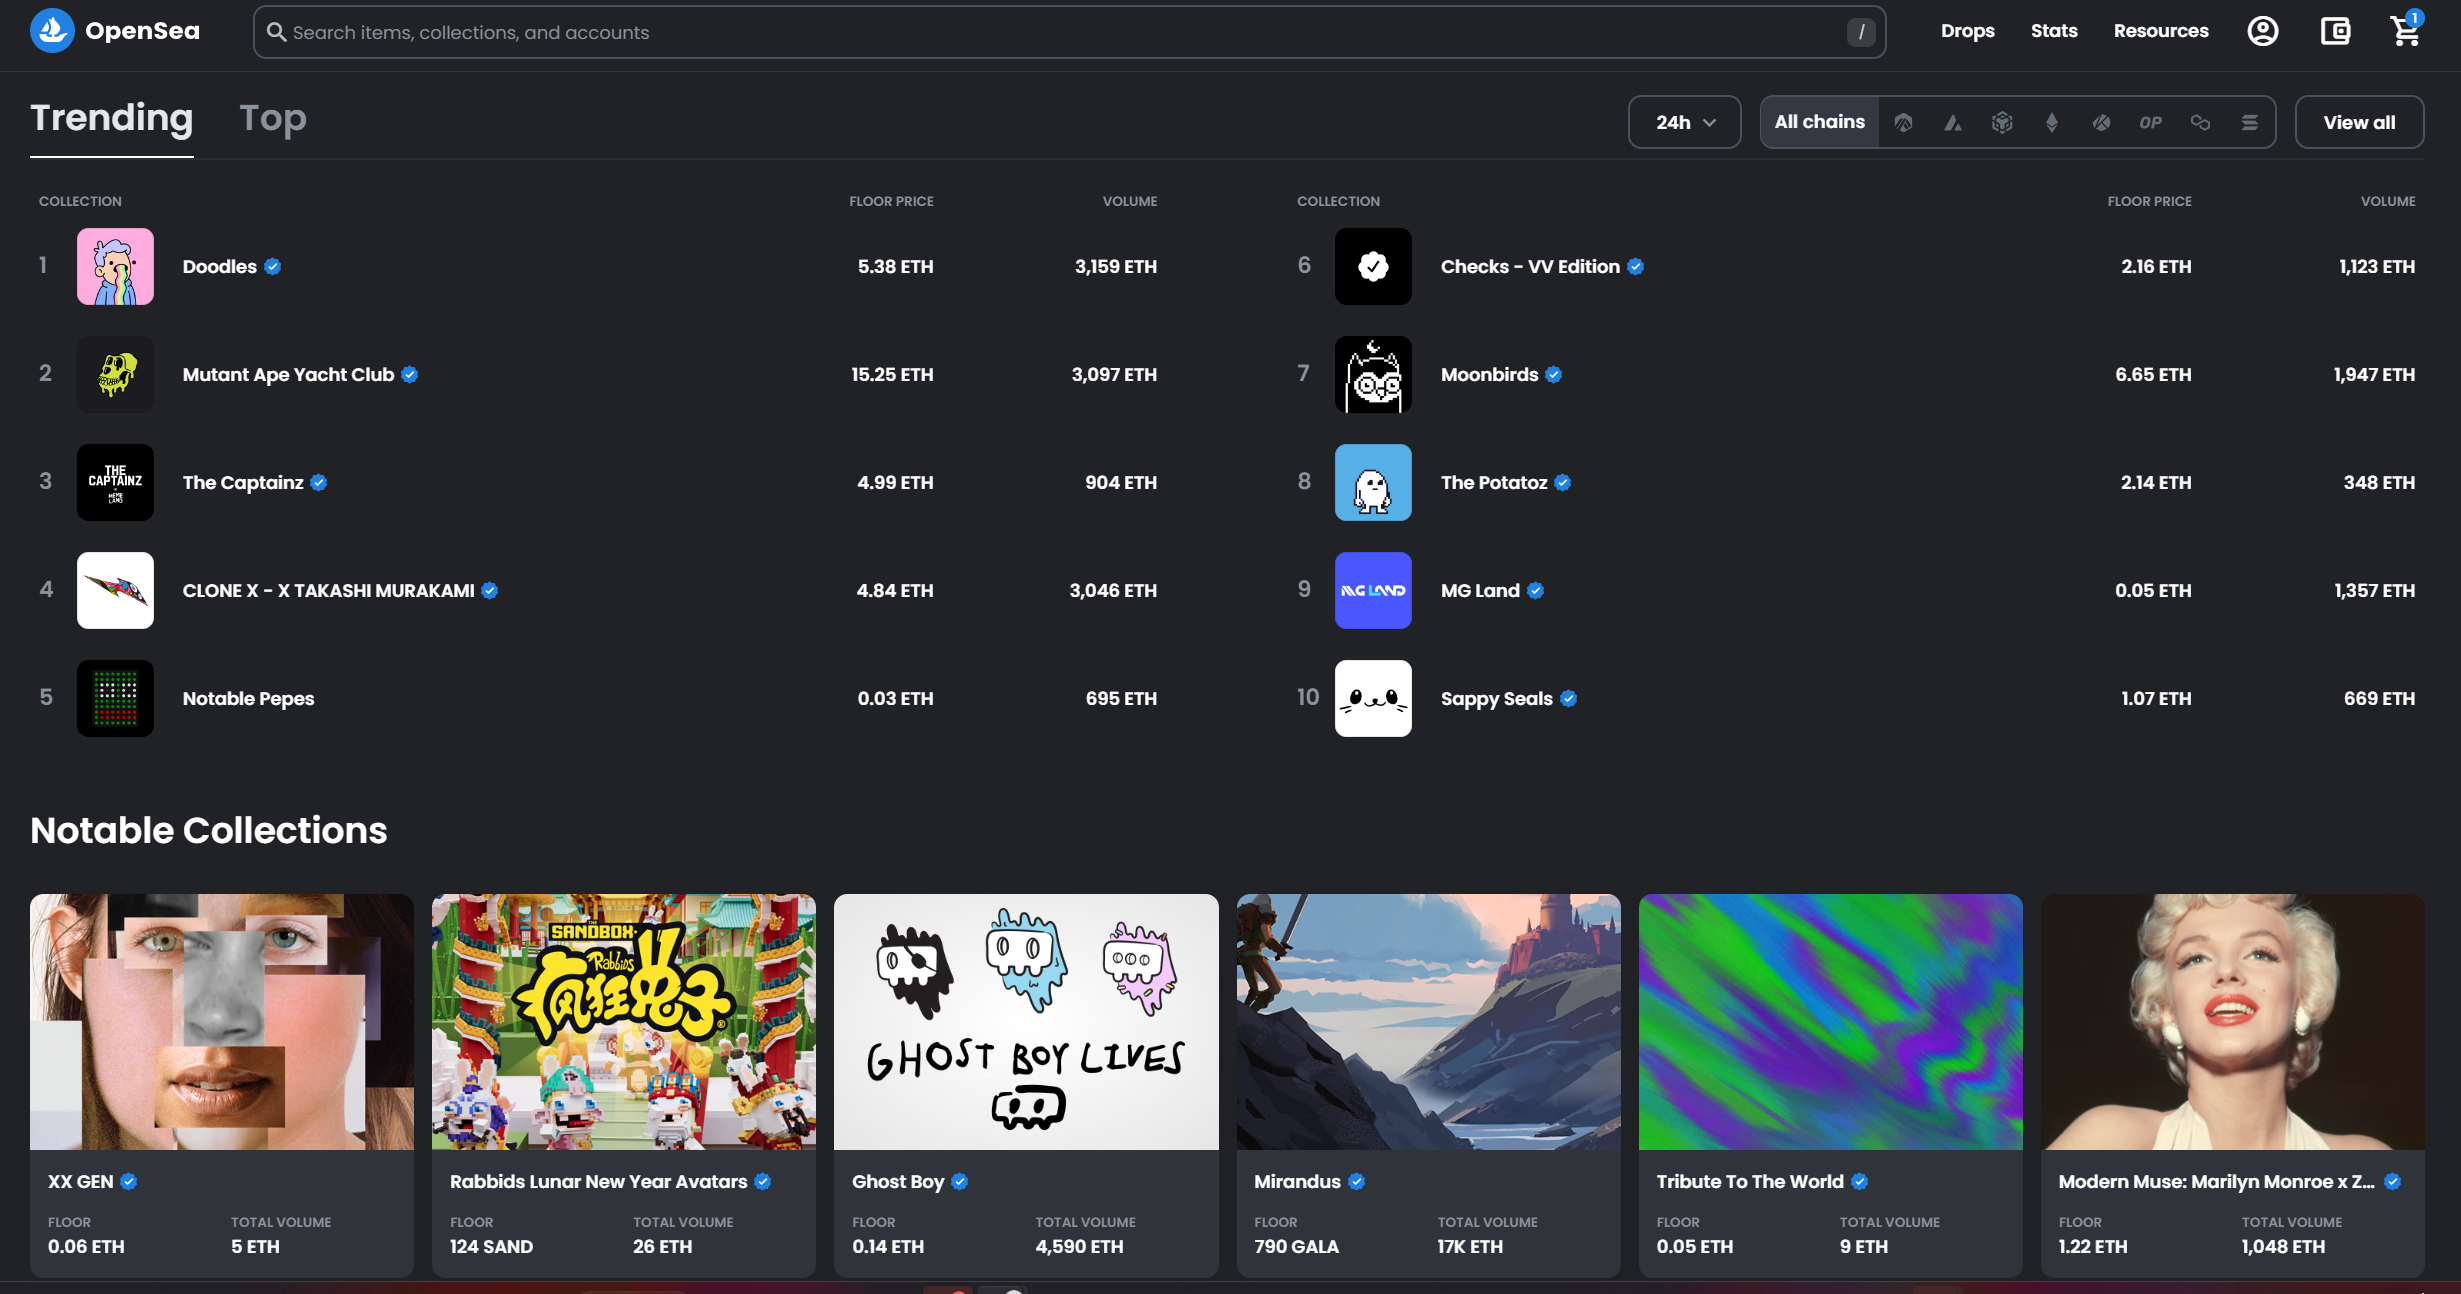Open the Stats menu
2461x1294 pixels.
(2054, 31)
